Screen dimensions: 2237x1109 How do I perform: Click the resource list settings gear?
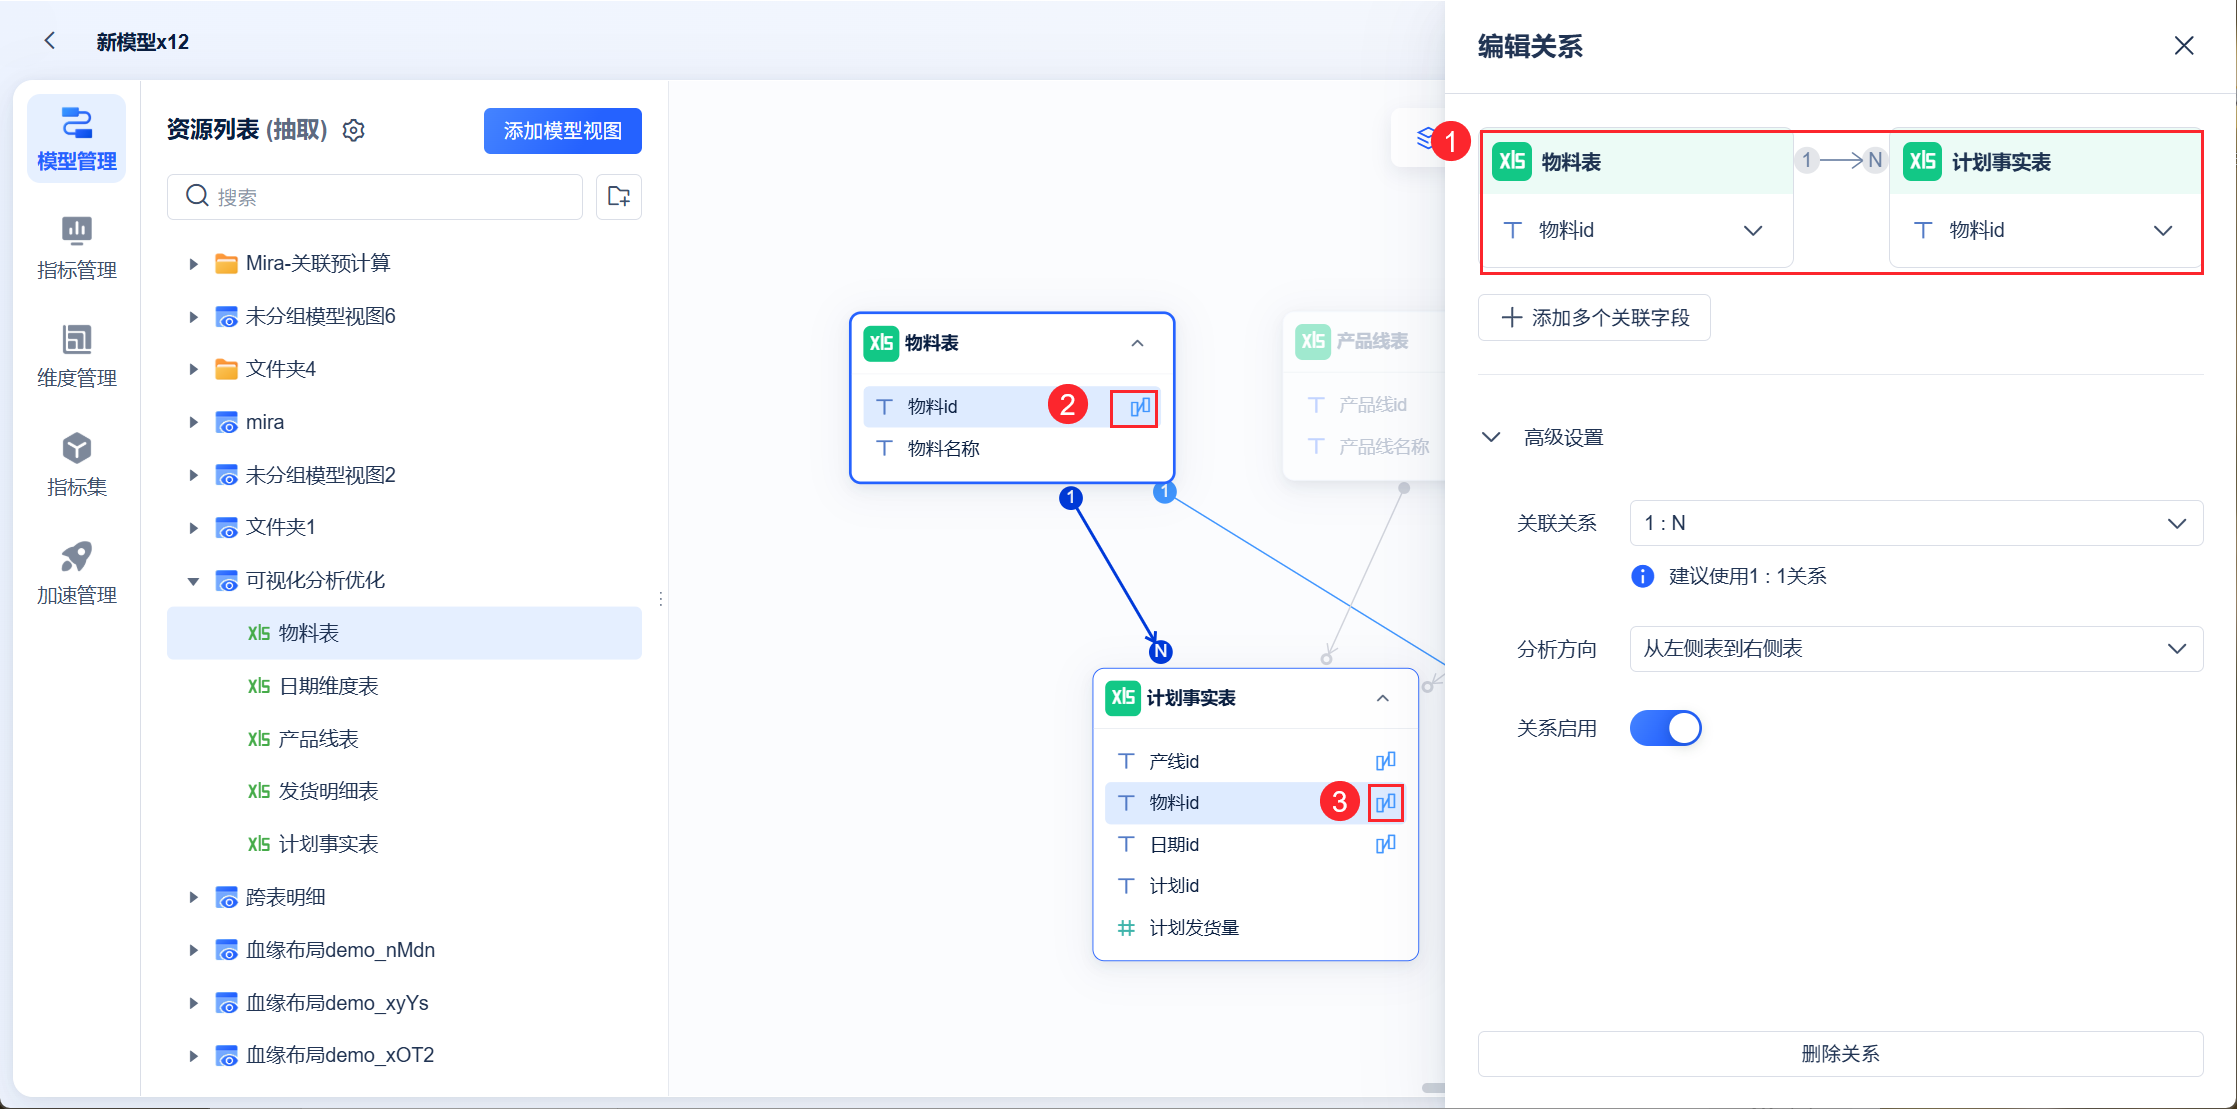click(x=354, y=131)
